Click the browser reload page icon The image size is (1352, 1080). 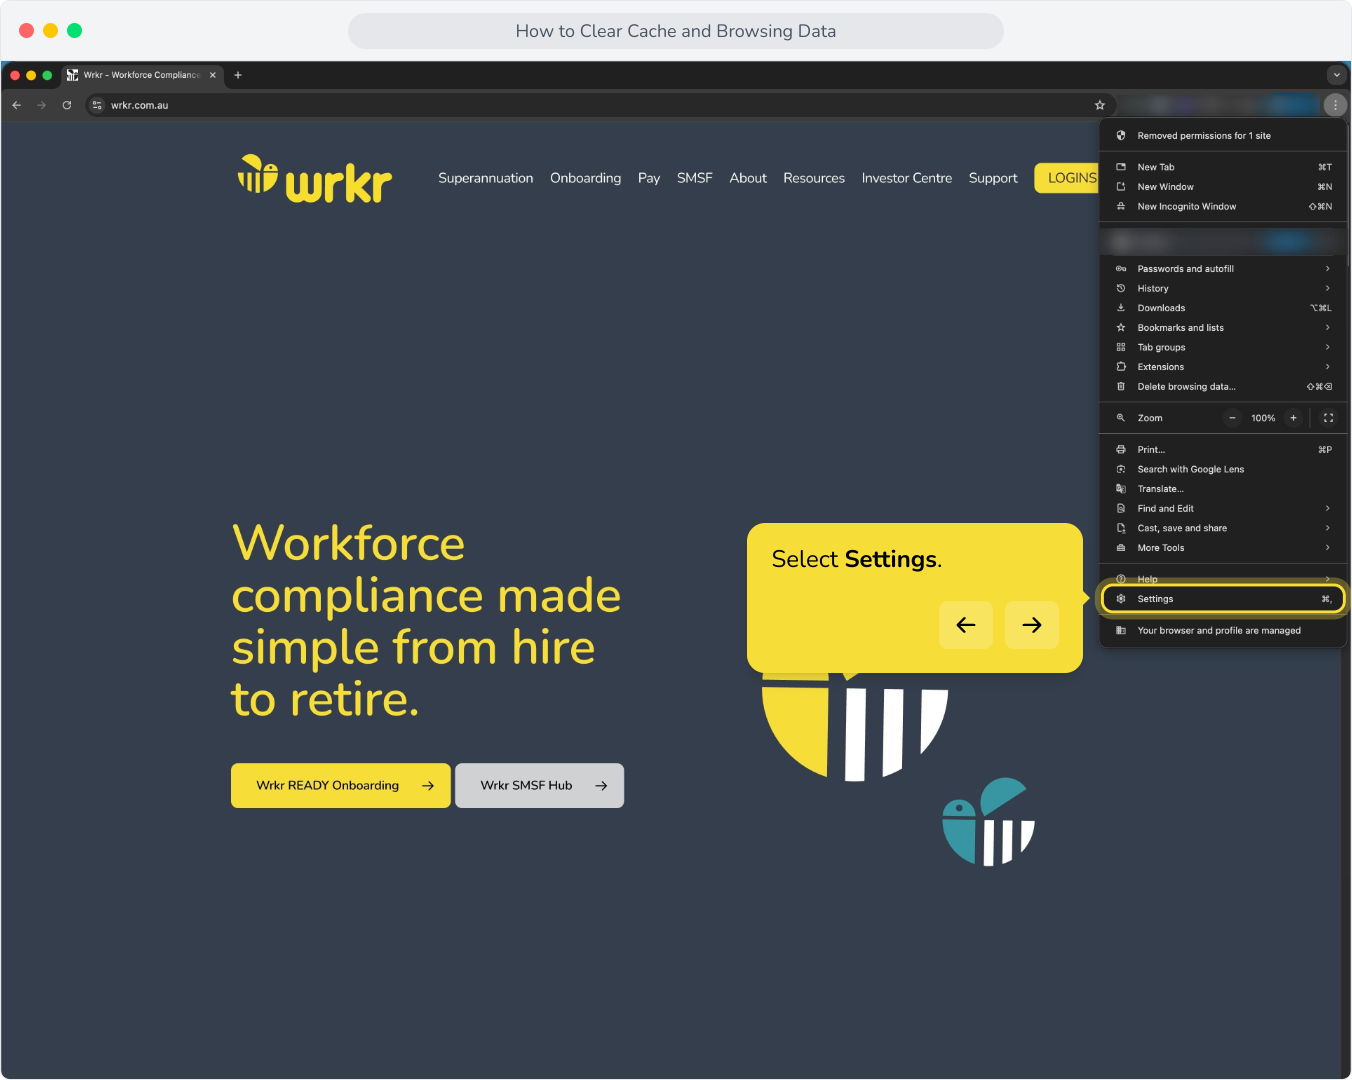coord(67,105)
